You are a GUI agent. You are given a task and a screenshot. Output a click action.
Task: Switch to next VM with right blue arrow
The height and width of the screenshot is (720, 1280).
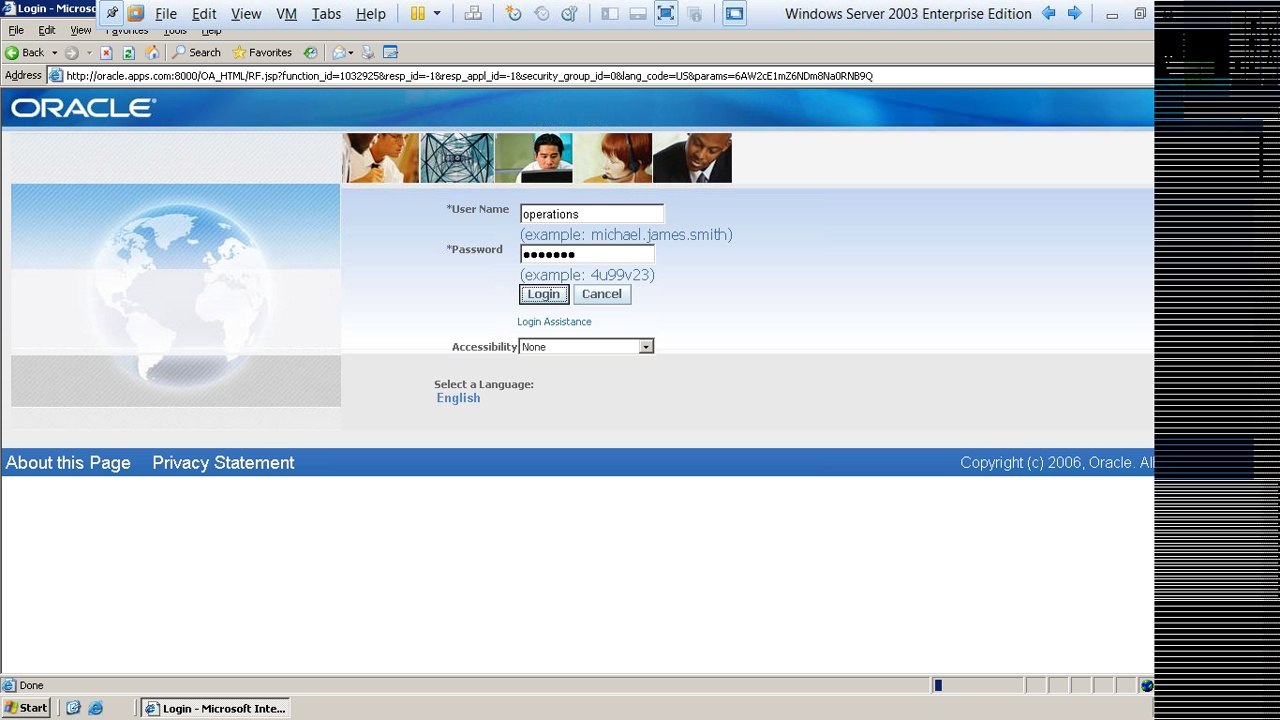1075,13
